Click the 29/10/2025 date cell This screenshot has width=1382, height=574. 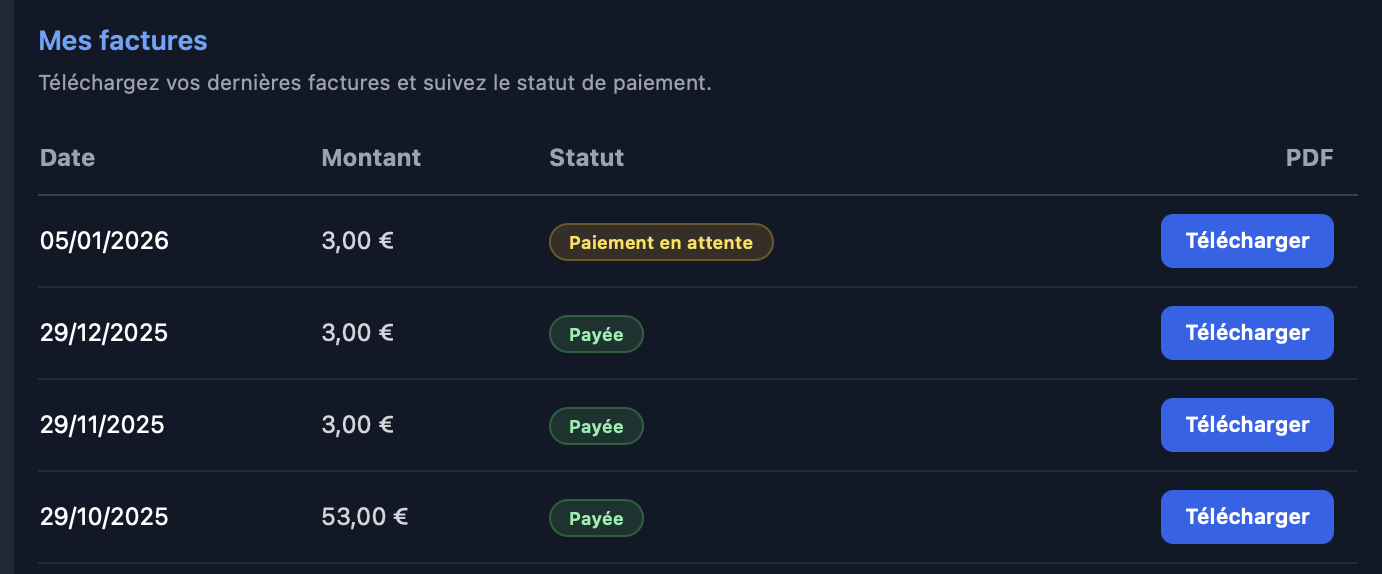click(x=104, y=517)
